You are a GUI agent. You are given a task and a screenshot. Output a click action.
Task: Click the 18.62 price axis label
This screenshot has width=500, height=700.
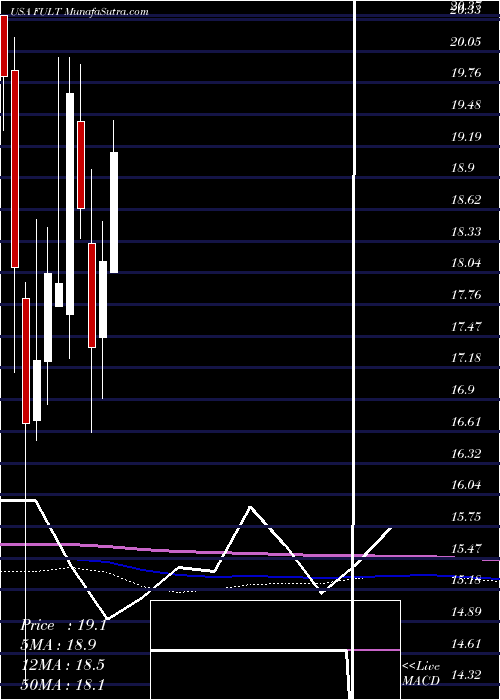tap(466, 200)
